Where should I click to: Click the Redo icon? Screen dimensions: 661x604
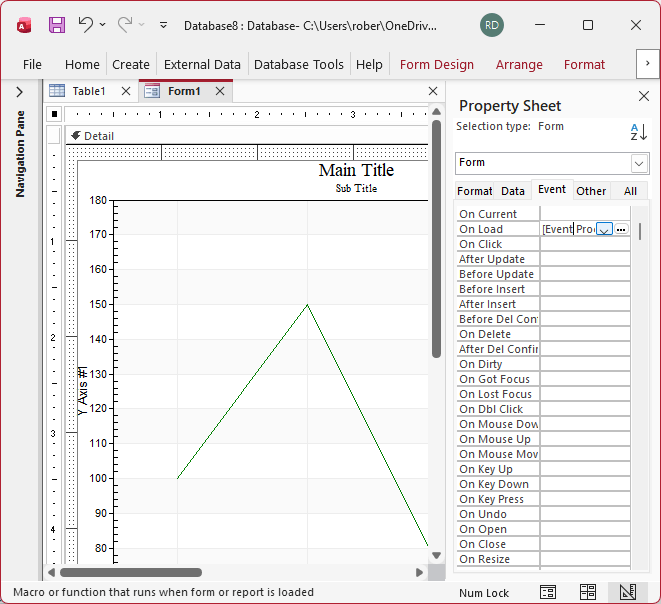(125, 25)
